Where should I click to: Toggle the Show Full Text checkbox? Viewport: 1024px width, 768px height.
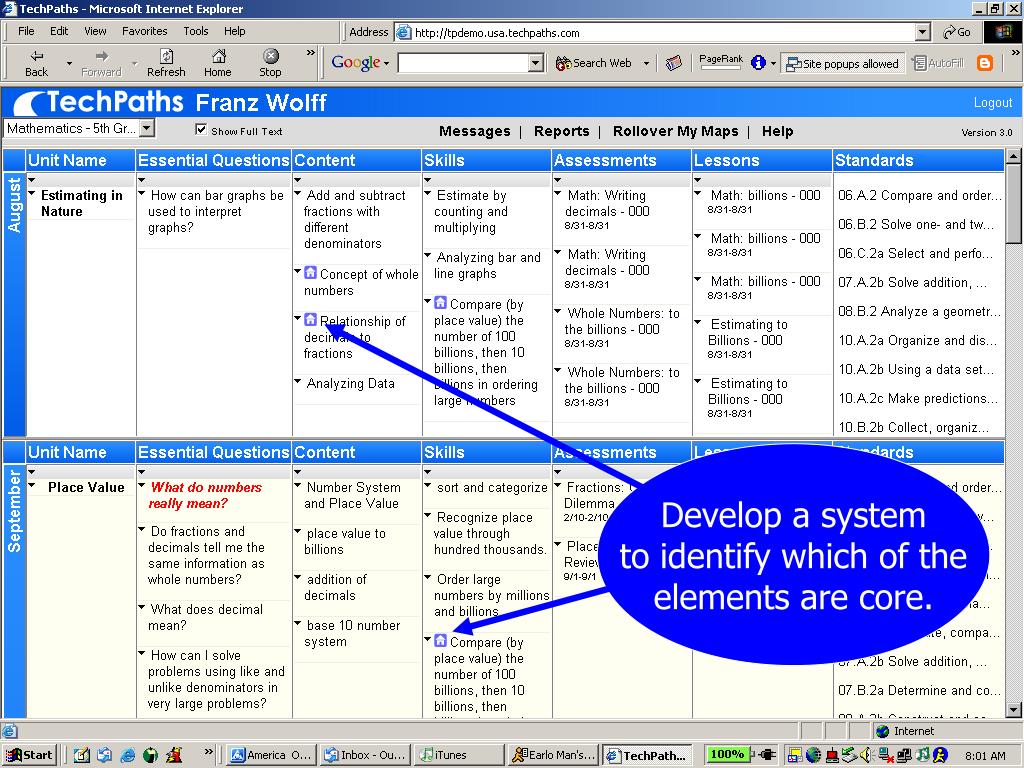[201, 129]
